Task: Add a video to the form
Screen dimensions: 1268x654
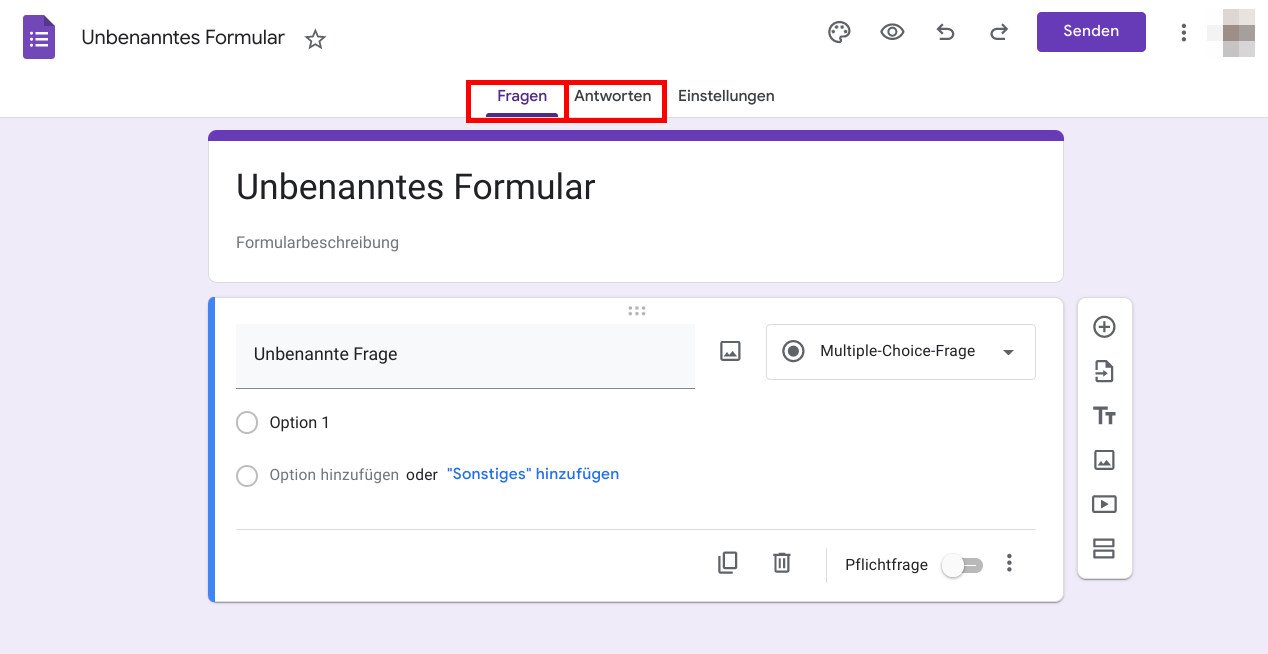Action: click(x=1104, y=504)
